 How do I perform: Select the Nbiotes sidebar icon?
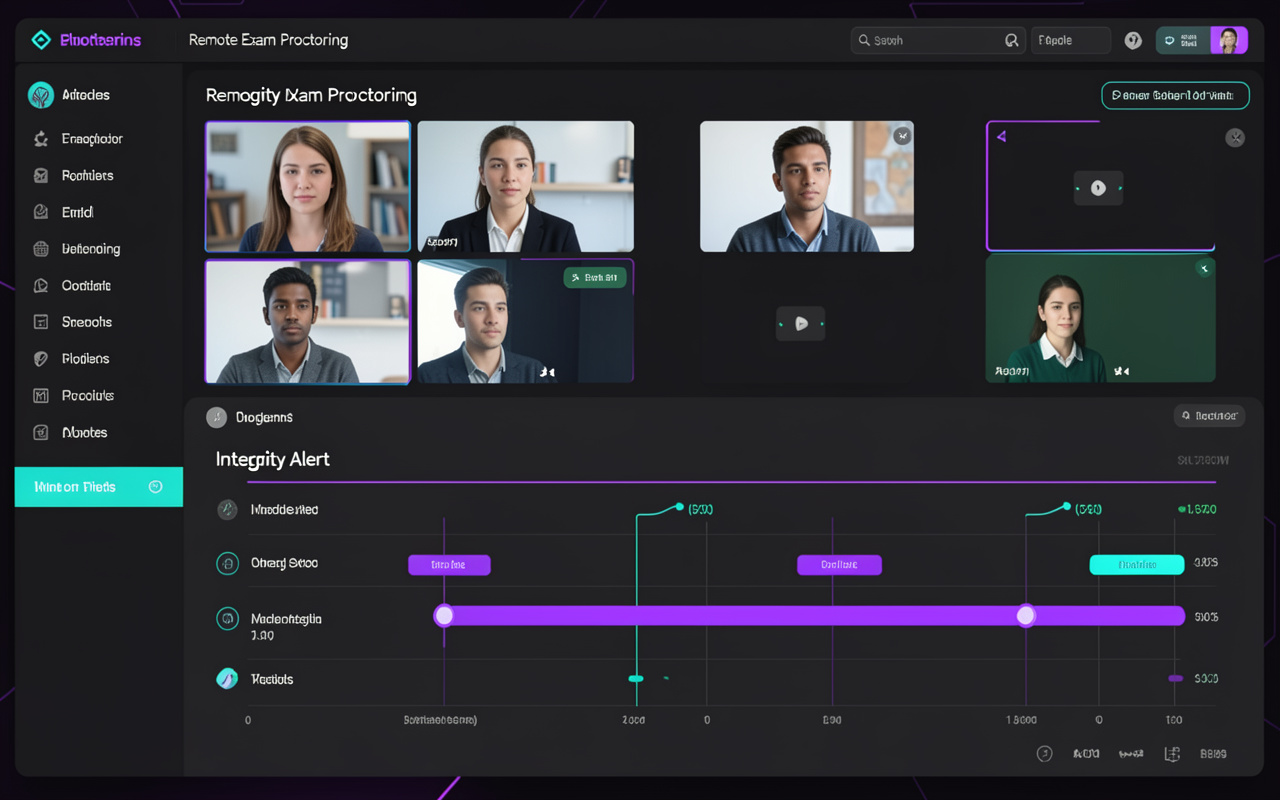pos(41,432)
